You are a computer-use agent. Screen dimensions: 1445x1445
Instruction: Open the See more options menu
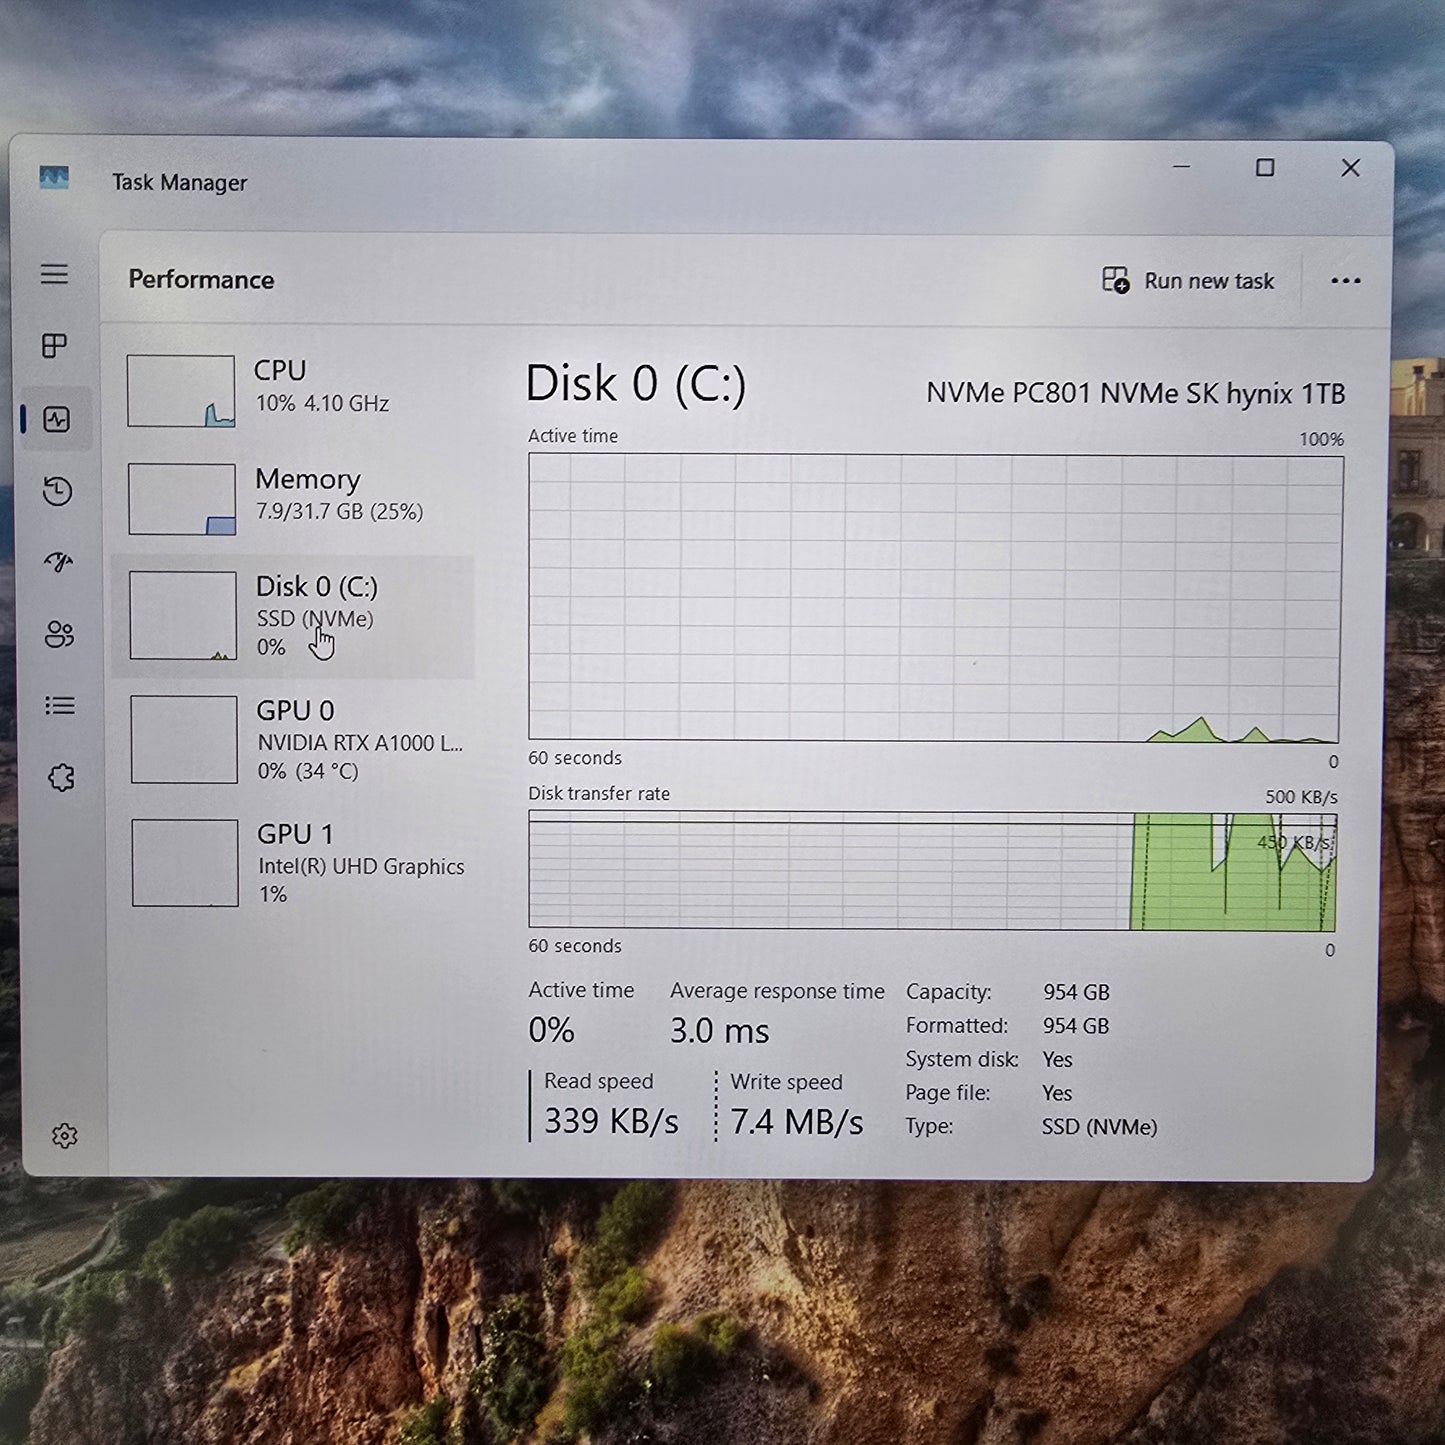(x=1345, y=281)
